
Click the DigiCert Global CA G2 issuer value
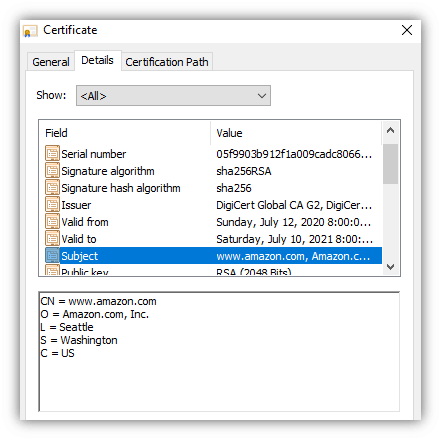tap(294, 205)
